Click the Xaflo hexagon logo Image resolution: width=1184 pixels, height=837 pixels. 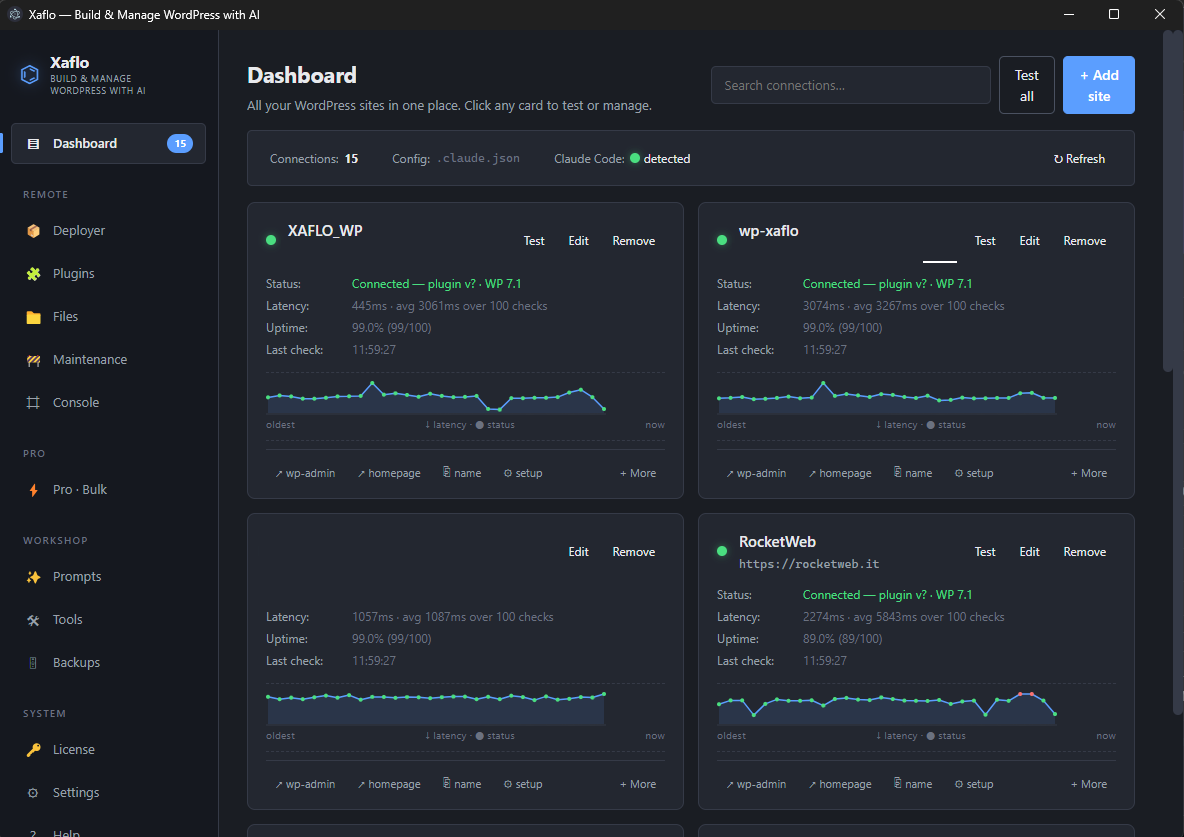click(29, 74)
